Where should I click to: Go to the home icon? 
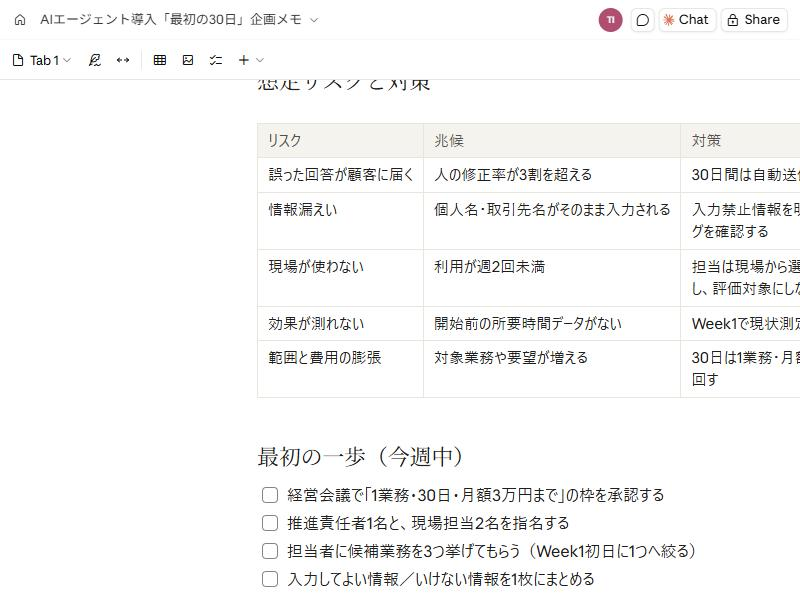[x=20, y=20]
